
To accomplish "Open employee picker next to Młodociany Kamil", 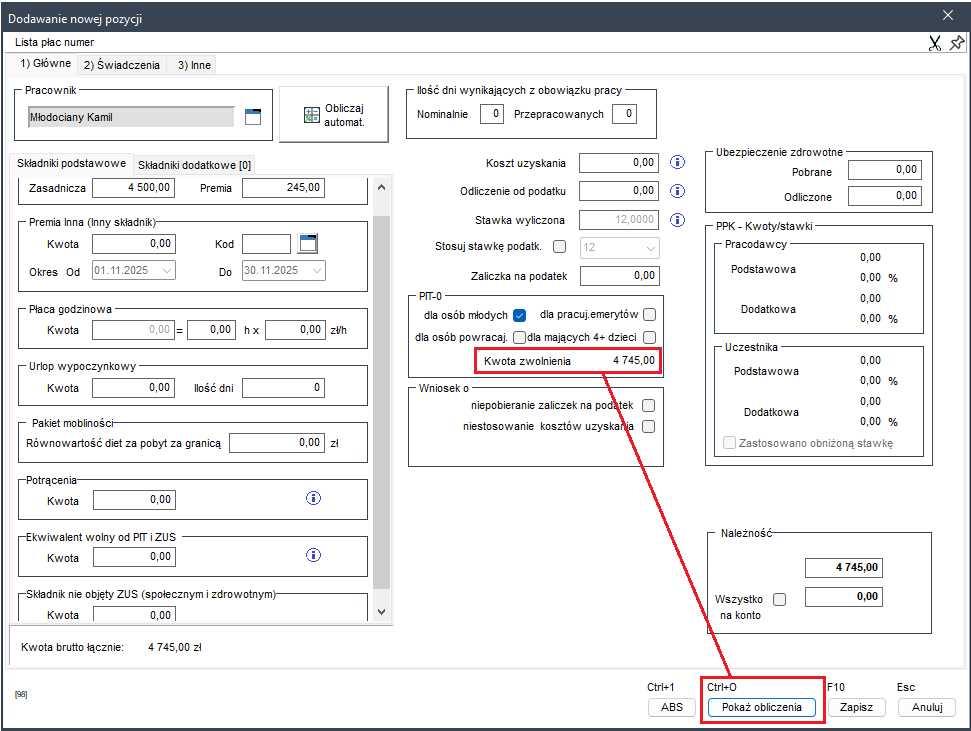I will 252,117.
